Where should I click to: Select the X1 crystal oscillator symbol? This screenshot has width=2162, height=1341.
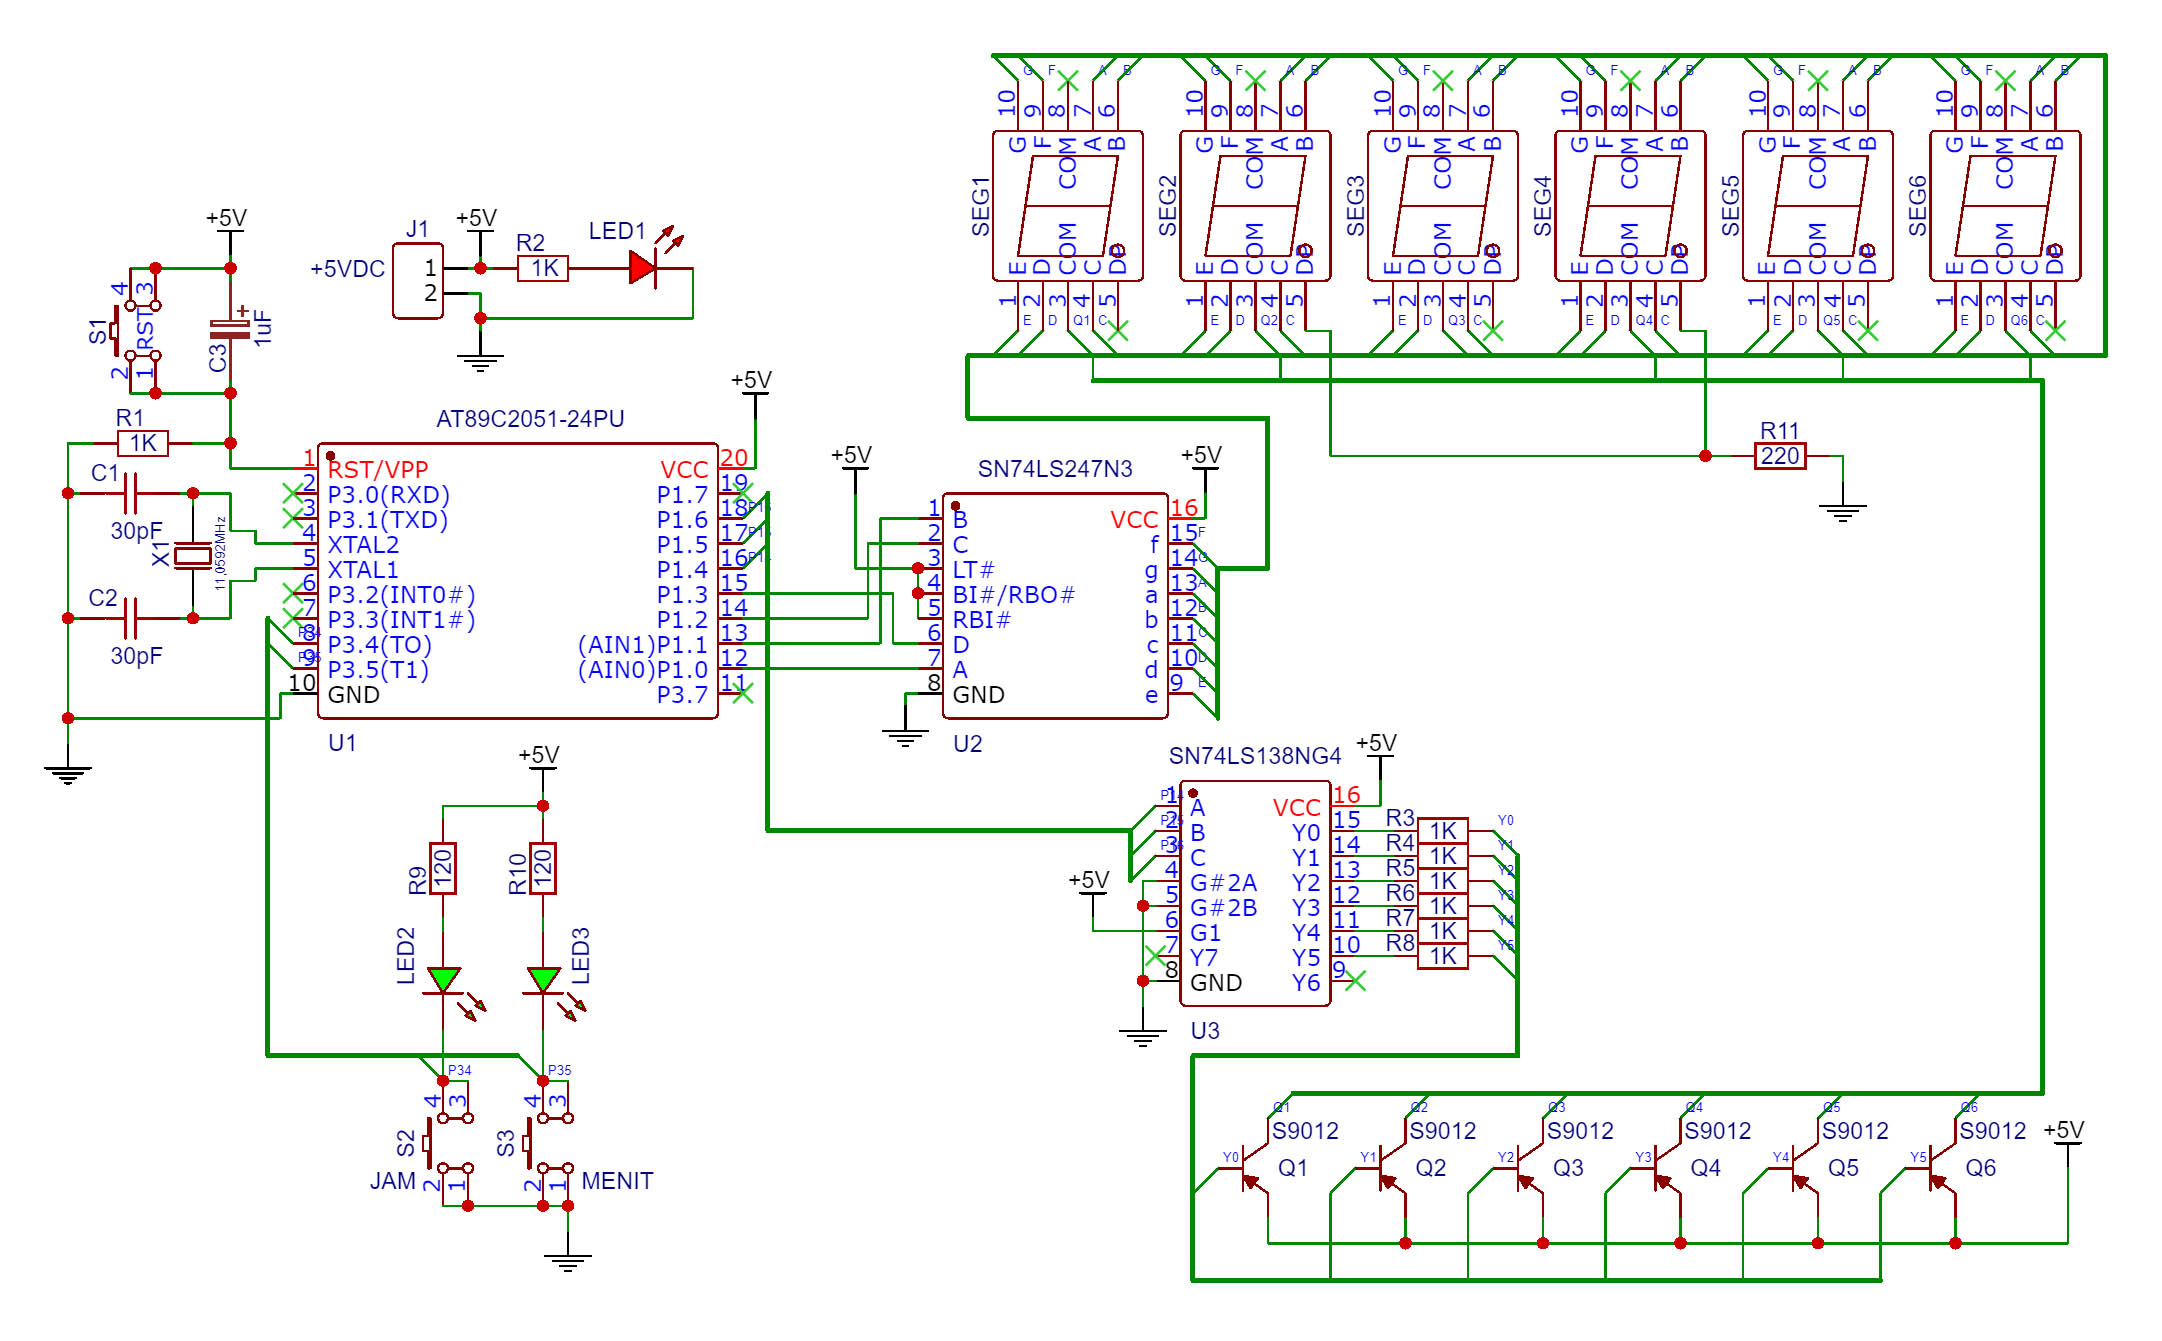coord(193,556)
